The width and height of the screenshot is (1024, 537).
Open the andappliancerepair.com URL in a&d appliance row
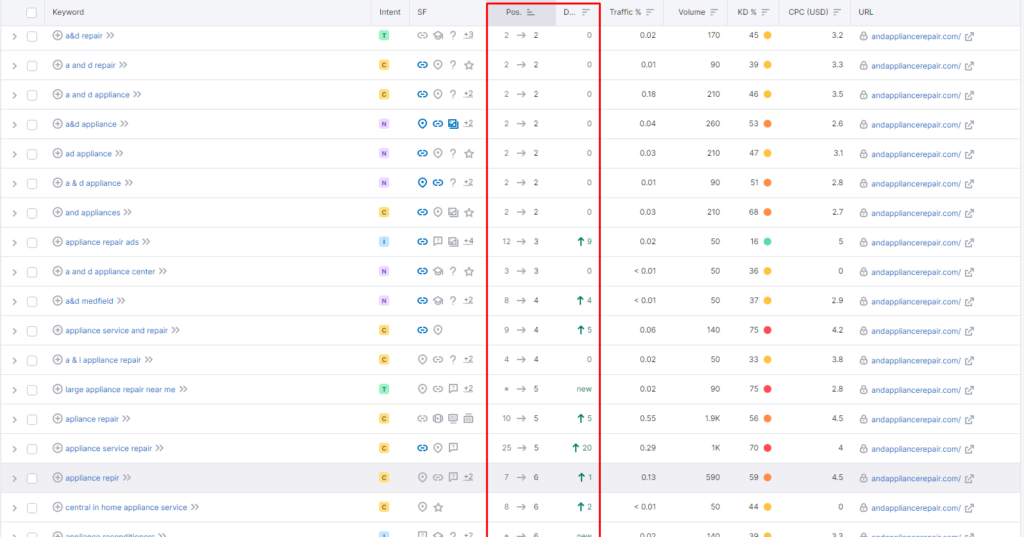click(916, 125)
